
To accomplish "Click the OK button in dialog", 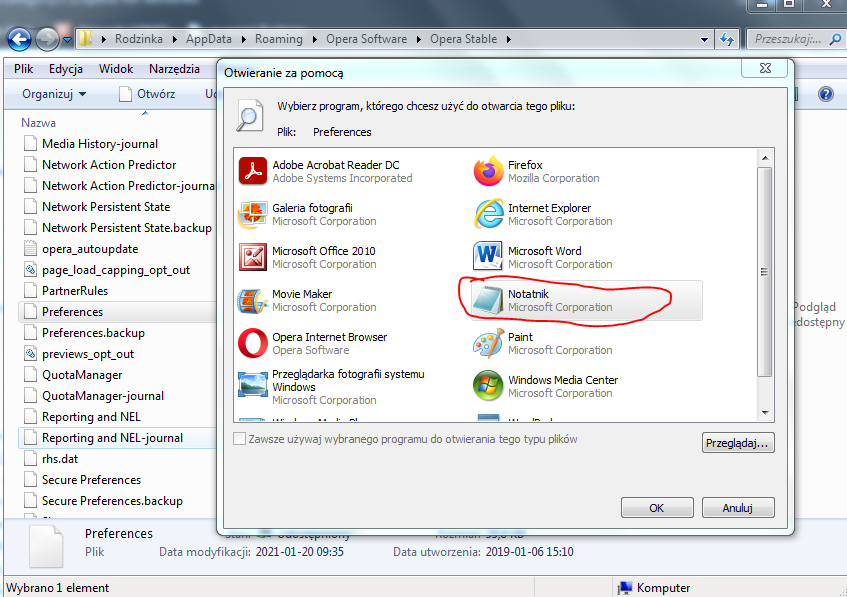I will tap(657, 508).
